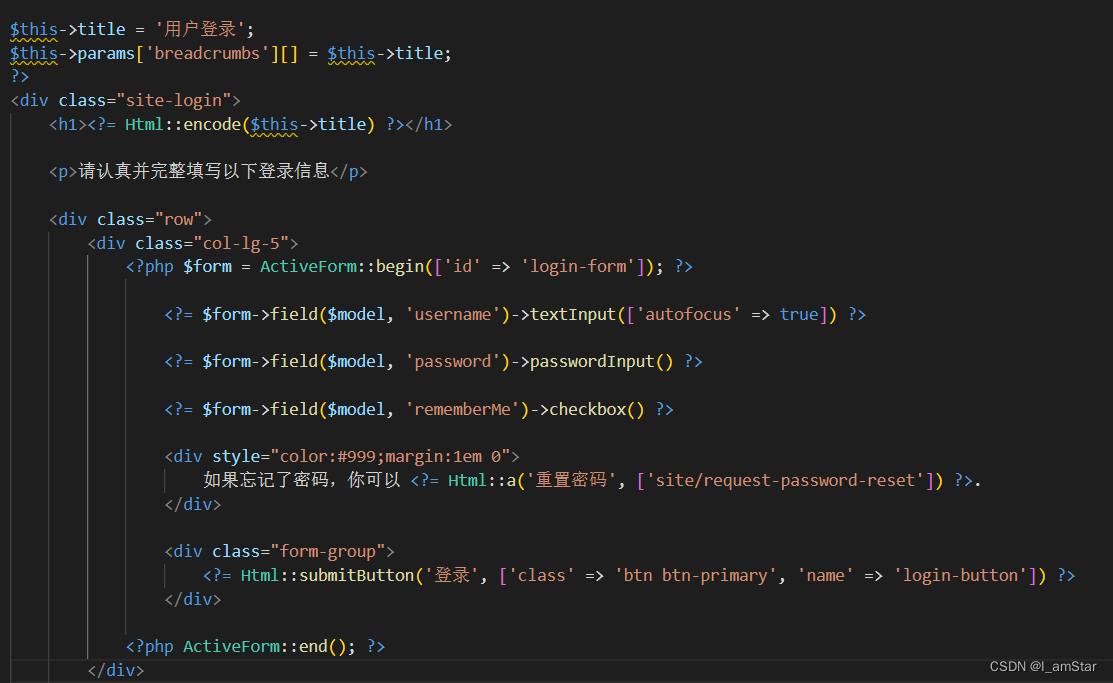Click the paragraph text 请认真并完整填写以下登录信息
The image size is (1113, 683).
(x=204, y=171)
